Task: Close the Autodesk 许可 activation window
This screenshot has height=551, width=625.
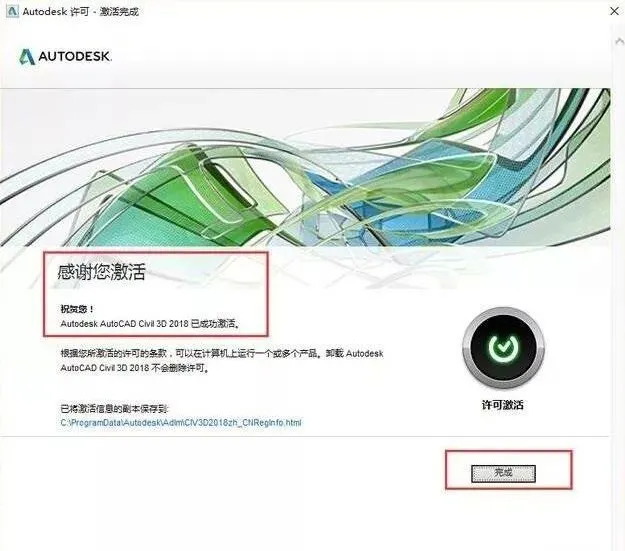Action: pos(614,11)
